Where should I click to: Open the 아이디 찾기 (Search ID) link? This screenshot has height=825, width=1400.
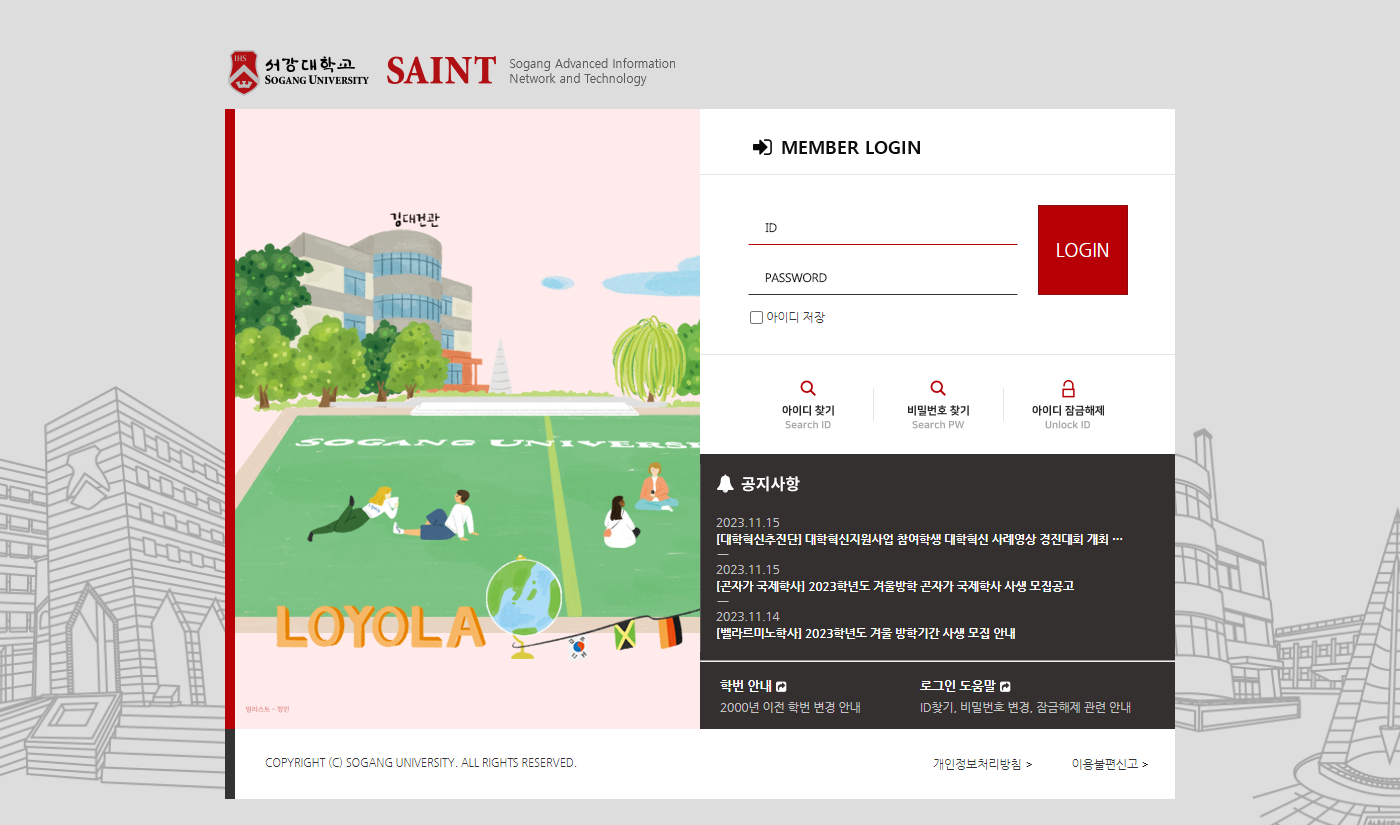tap(808, 404)
